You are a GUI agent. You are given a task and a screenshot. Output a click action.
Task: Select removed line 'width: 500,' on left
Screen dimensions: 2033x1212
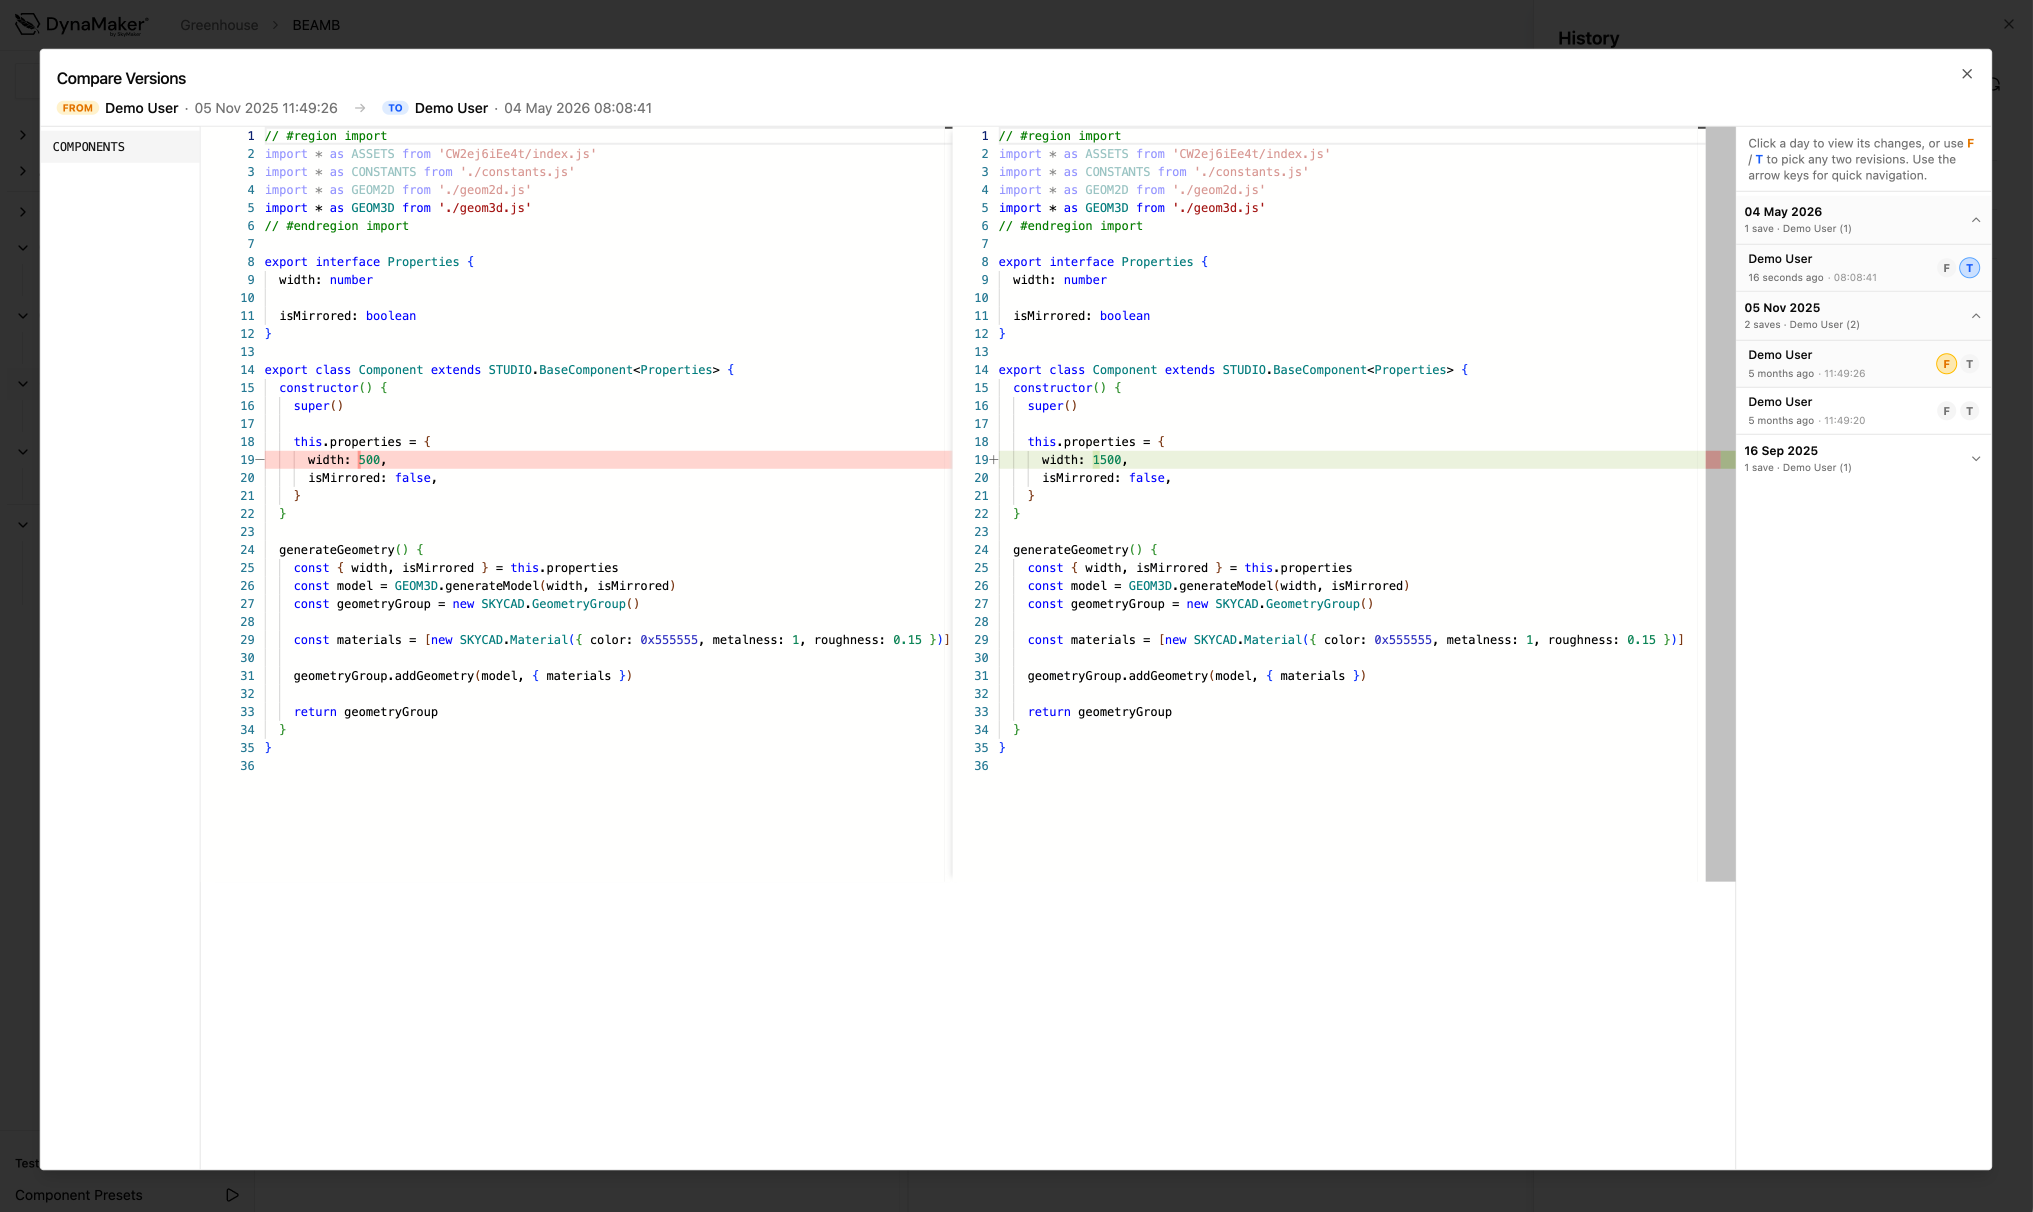click(608, 460)
